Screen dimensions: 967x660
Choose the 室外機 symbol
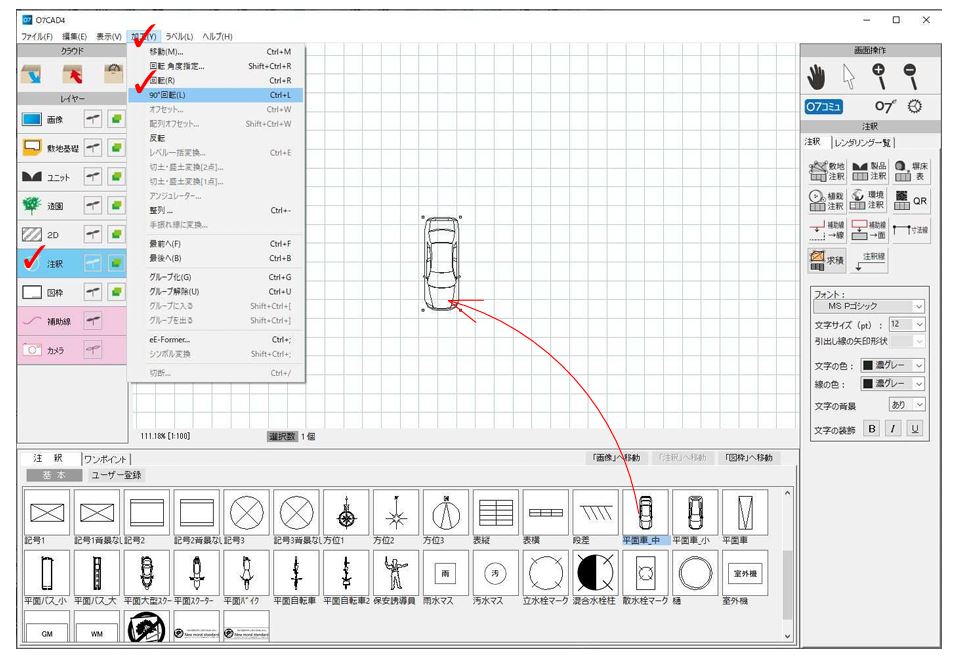pos(745,573)
